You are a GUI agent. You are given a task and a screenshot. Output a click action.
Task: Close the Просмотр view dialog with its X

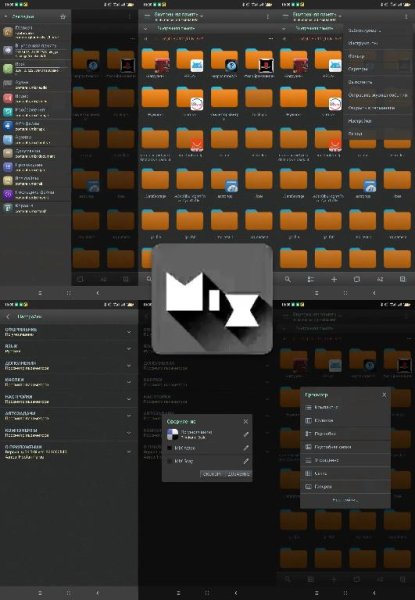384,395
